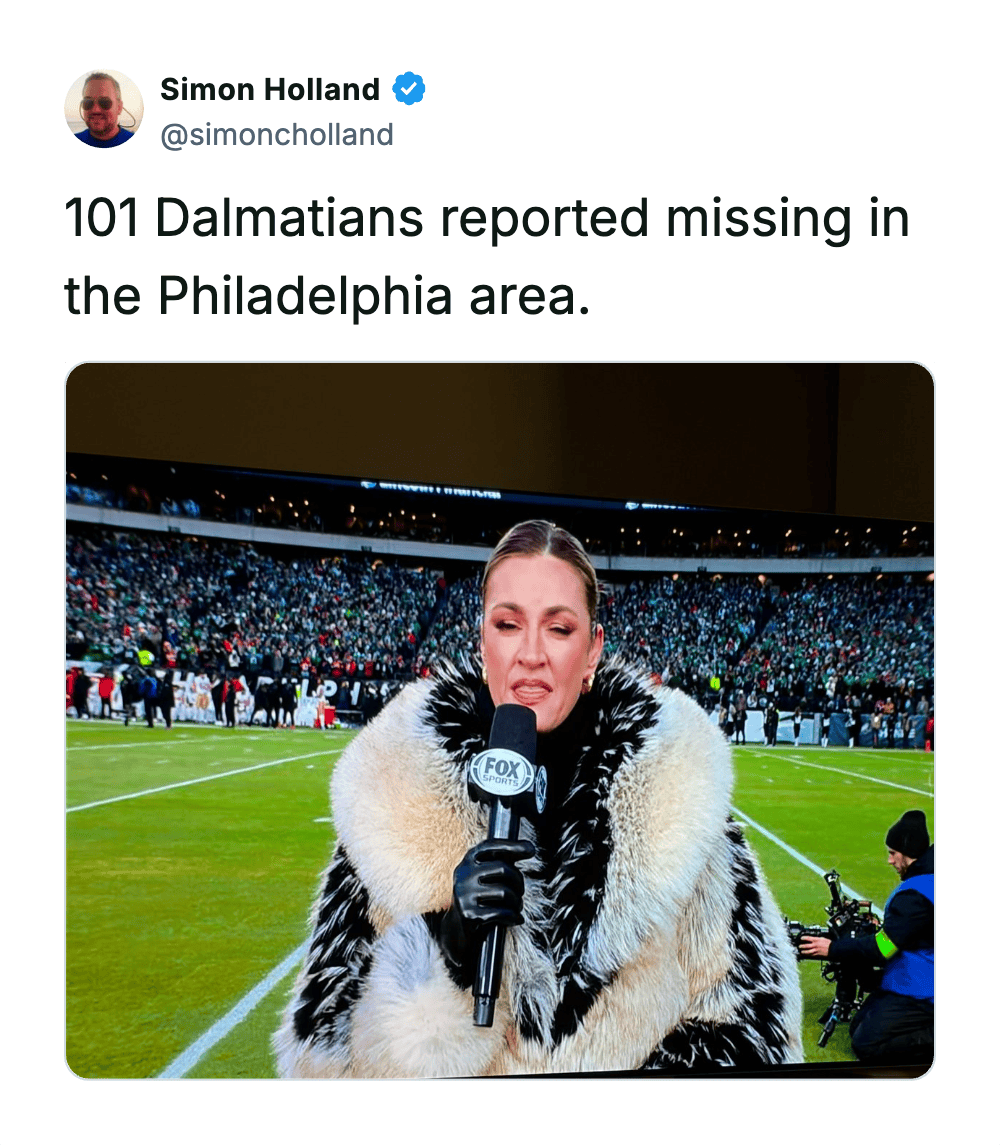
Task: Click the blue verified badge
Action: [408, 89]
